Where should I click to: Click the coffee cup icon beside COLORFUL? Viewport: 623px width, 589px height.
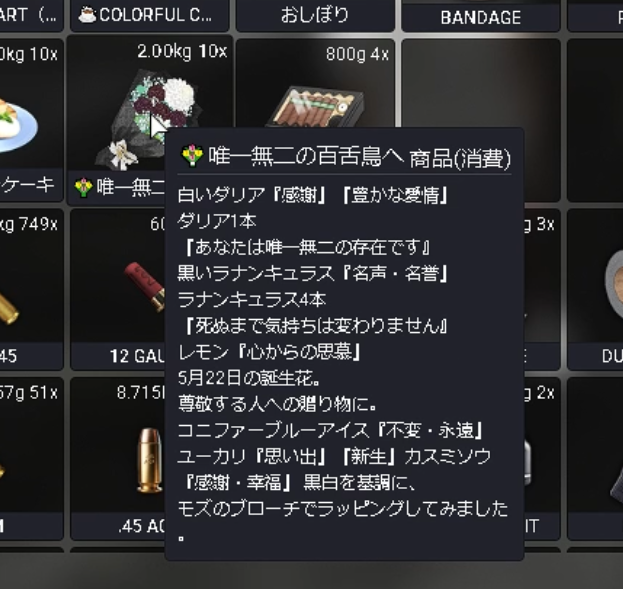click(x=87, y=15)
